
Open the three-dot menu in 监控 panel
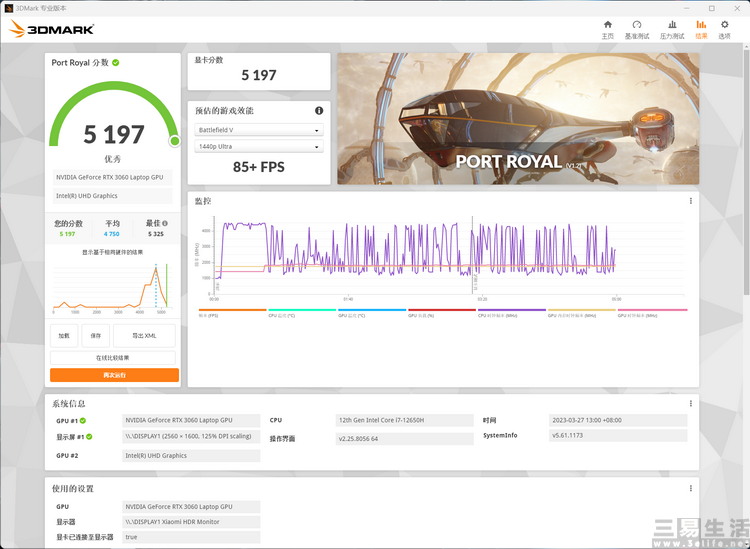[x=690, y=201]
